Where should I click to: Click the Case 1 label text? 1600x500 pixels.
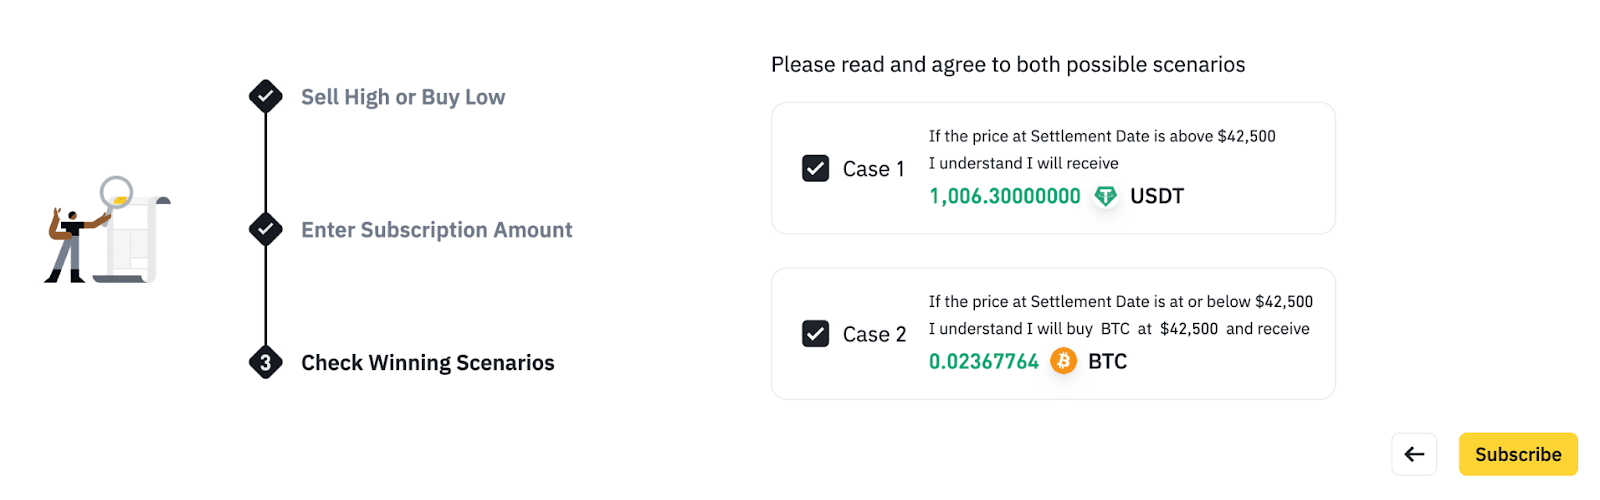pyautogui.click(x=873, y=169)
